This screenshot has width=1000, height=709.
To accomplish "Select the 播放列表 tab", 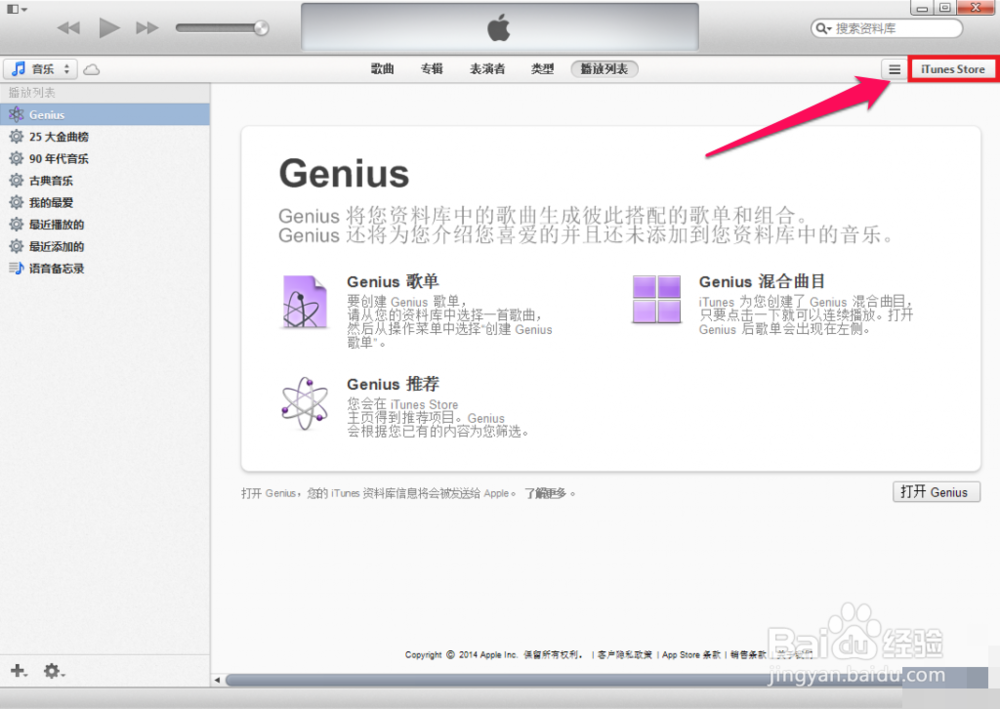I will [x=604, y=69].
